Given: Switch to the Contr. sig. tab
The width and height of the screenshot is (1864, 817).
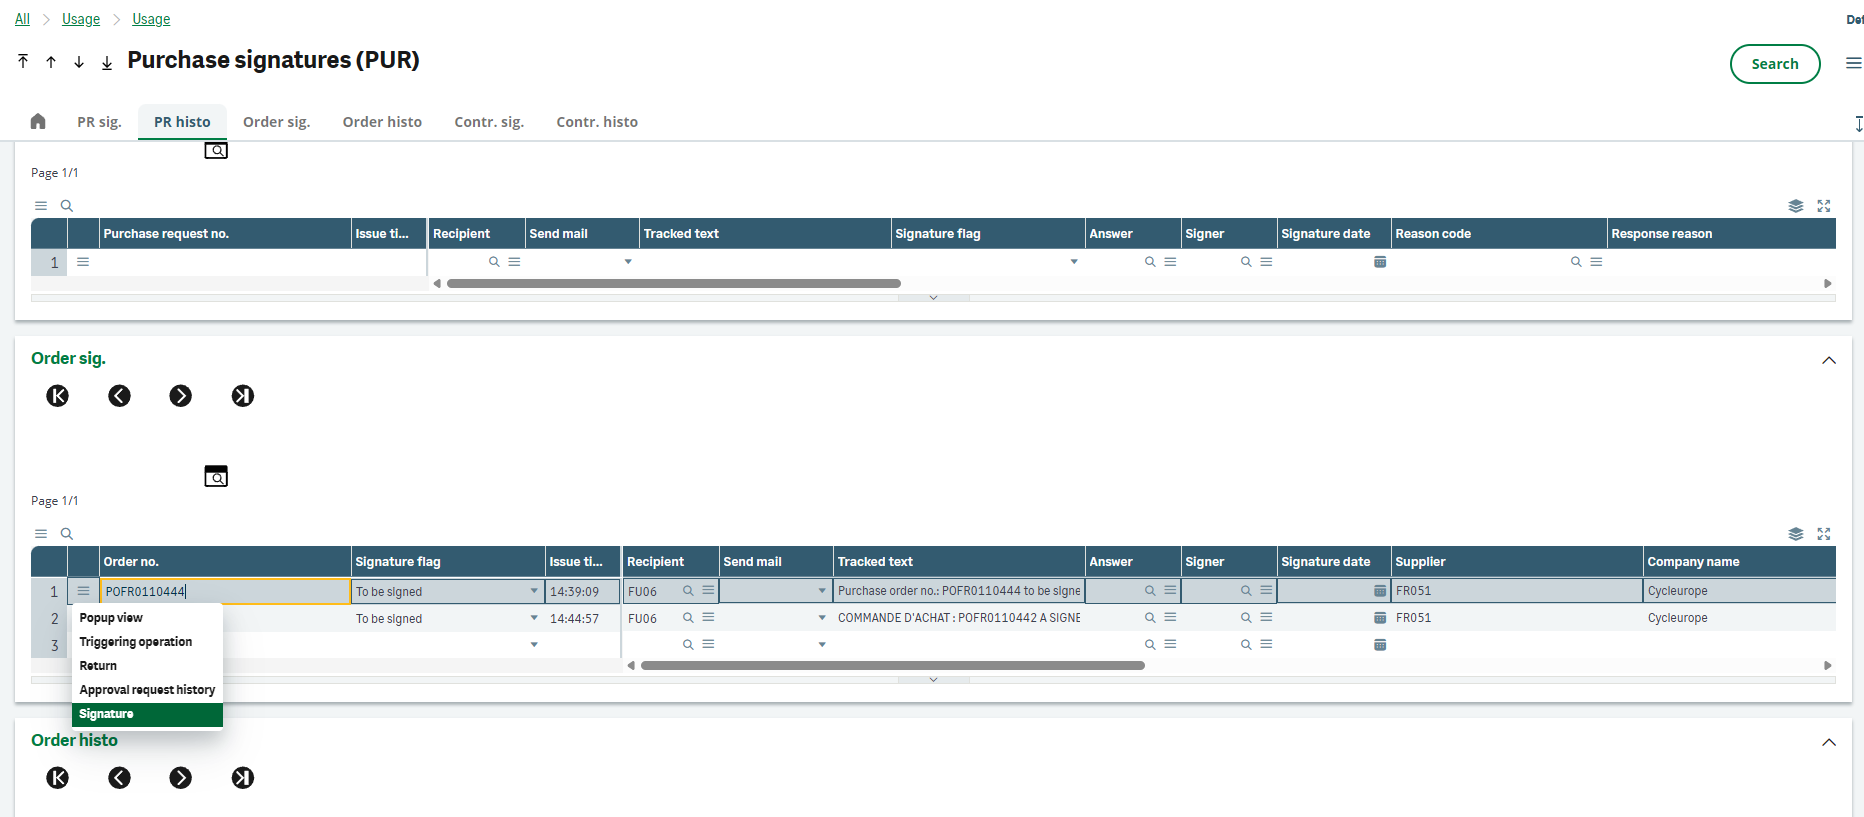Looking at the screenshot, I should [x=489, y=122].
